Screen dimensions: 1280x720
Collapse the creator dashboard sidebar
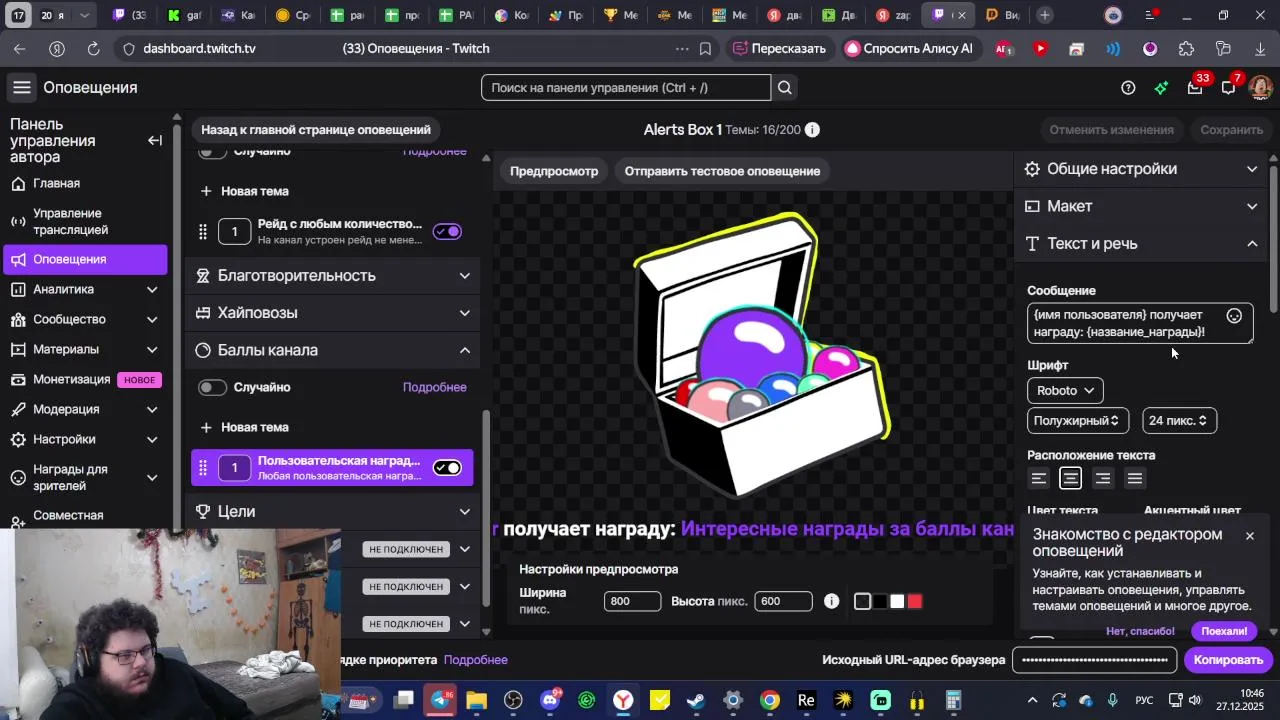click(x=155, y=140)
